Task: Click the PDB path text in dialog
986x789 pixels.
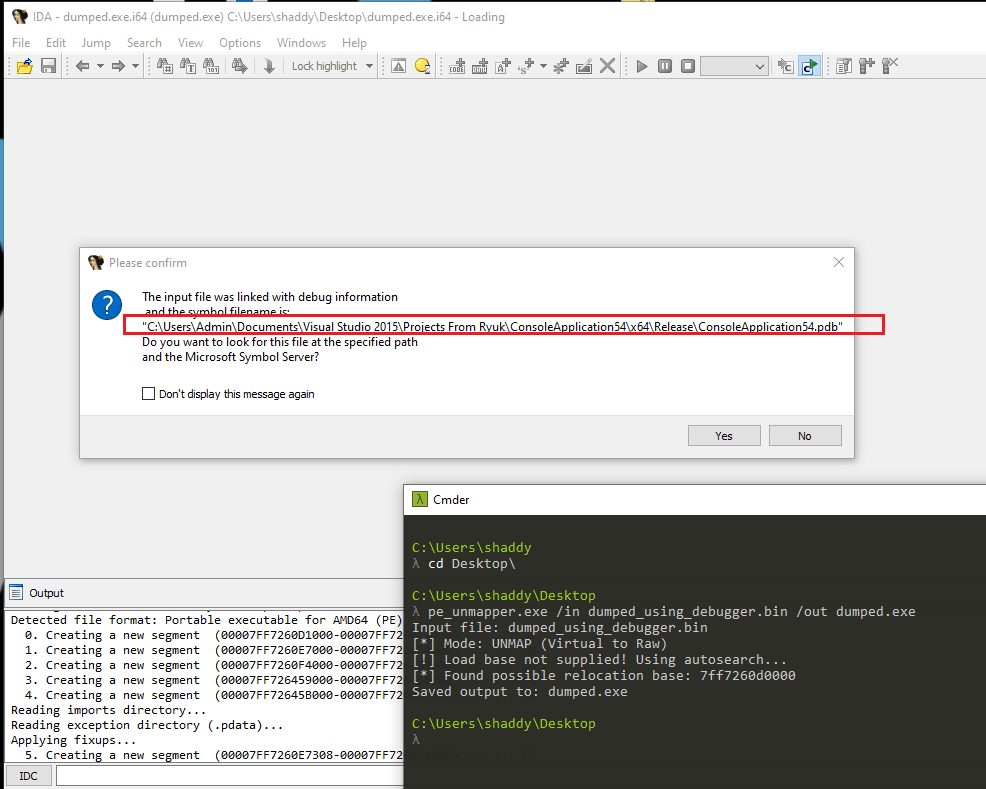Action: tap(492, 326)
